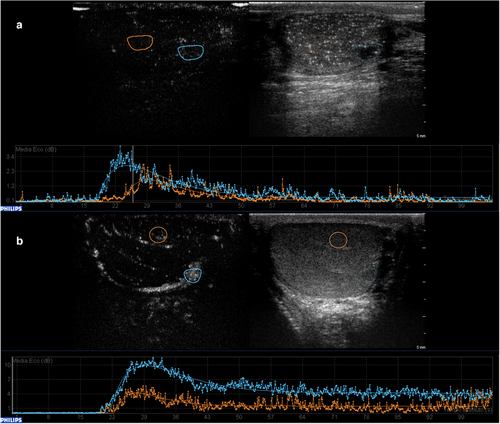The image size is (500, 424).
Task: Click the blue ROI on panel a B-mode image
Action: (x=367, y=52)
